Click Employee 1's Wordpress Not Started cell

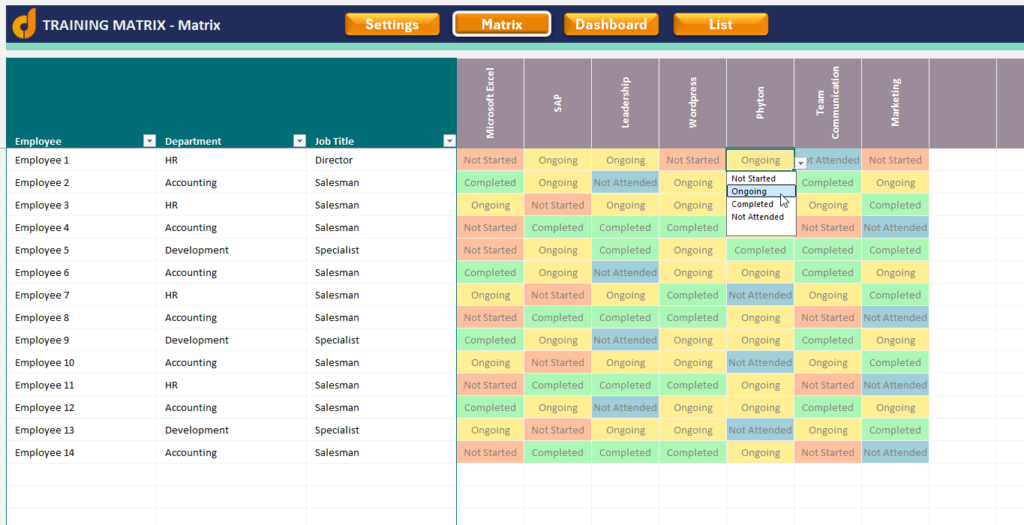tap(693, 160)
